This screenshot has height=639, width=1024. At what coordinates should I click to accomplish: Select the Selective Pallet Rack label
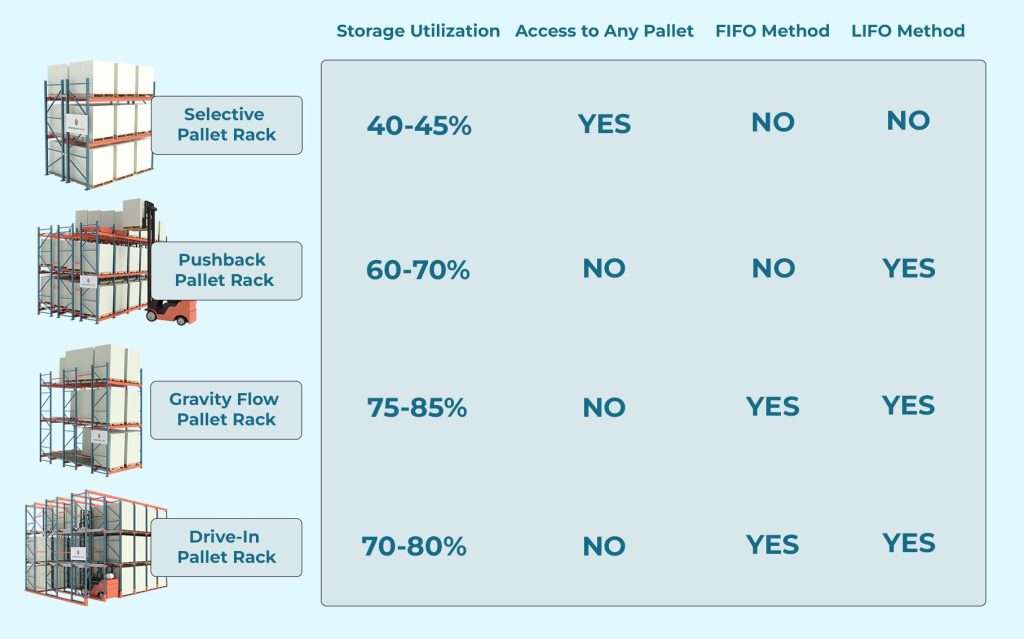point(227,125)
